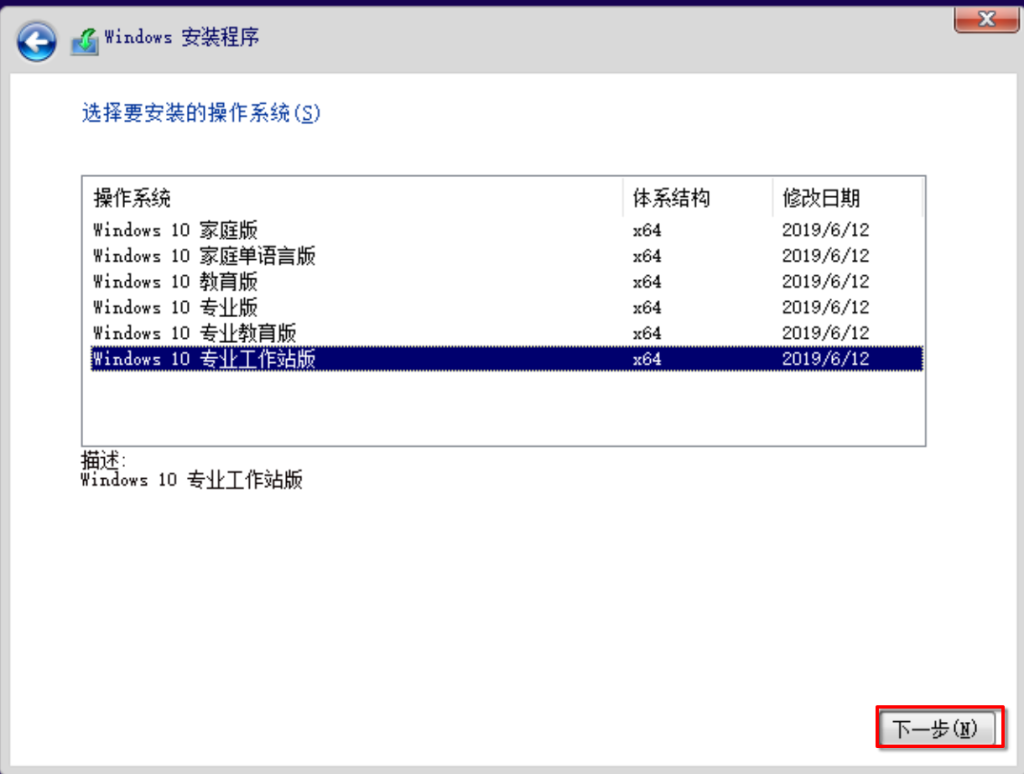Click the 操作系统 column header
Viewport: 1024px width, 774px height.
[x=132, y=198]
